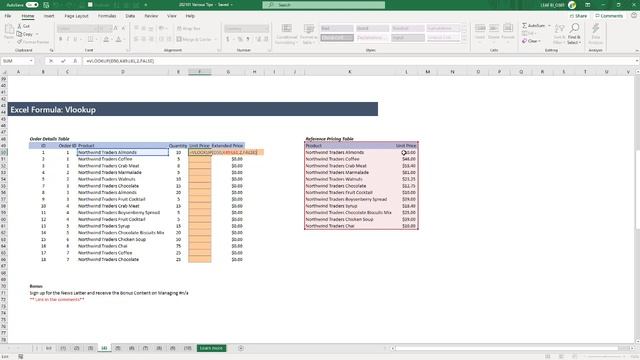
Task: Click the Copy command
Action: click(x=25, y=34)
